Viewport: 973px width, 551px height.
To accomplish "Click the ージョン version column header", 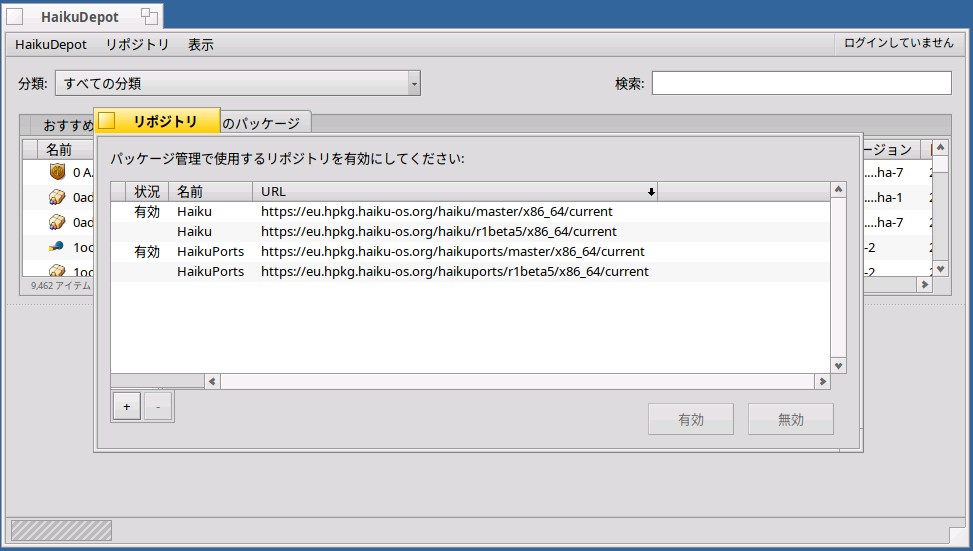I will pos(892,150).
